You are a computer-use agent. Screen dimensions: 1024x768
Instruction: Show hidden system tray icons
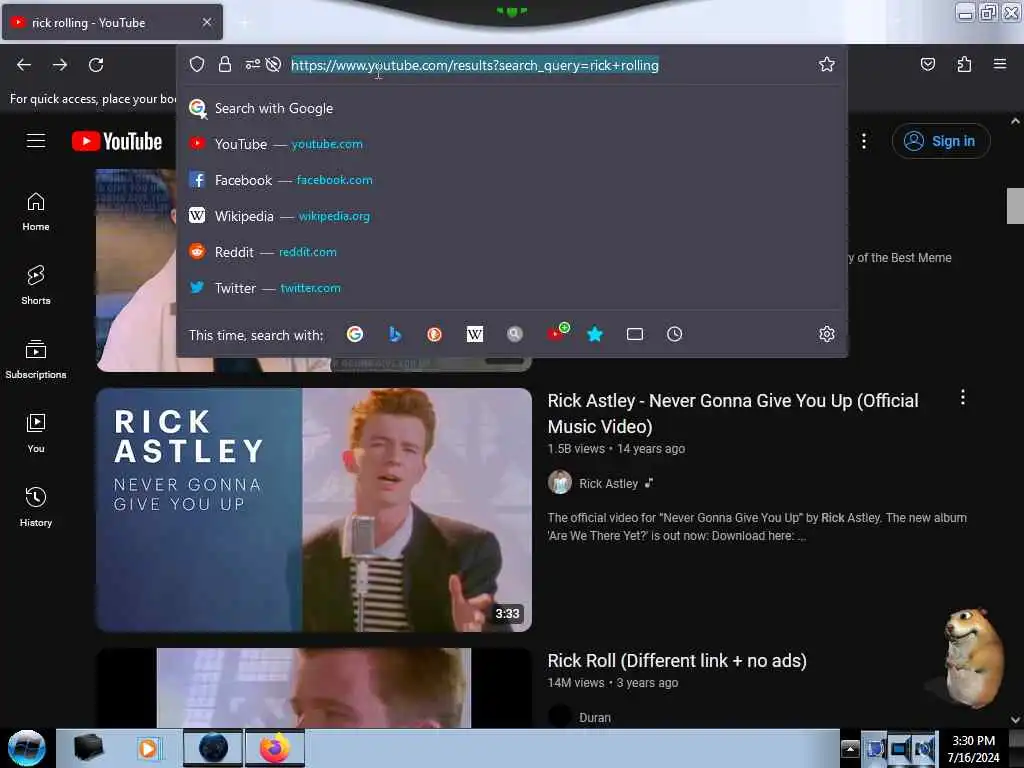(x=850, y=748)
